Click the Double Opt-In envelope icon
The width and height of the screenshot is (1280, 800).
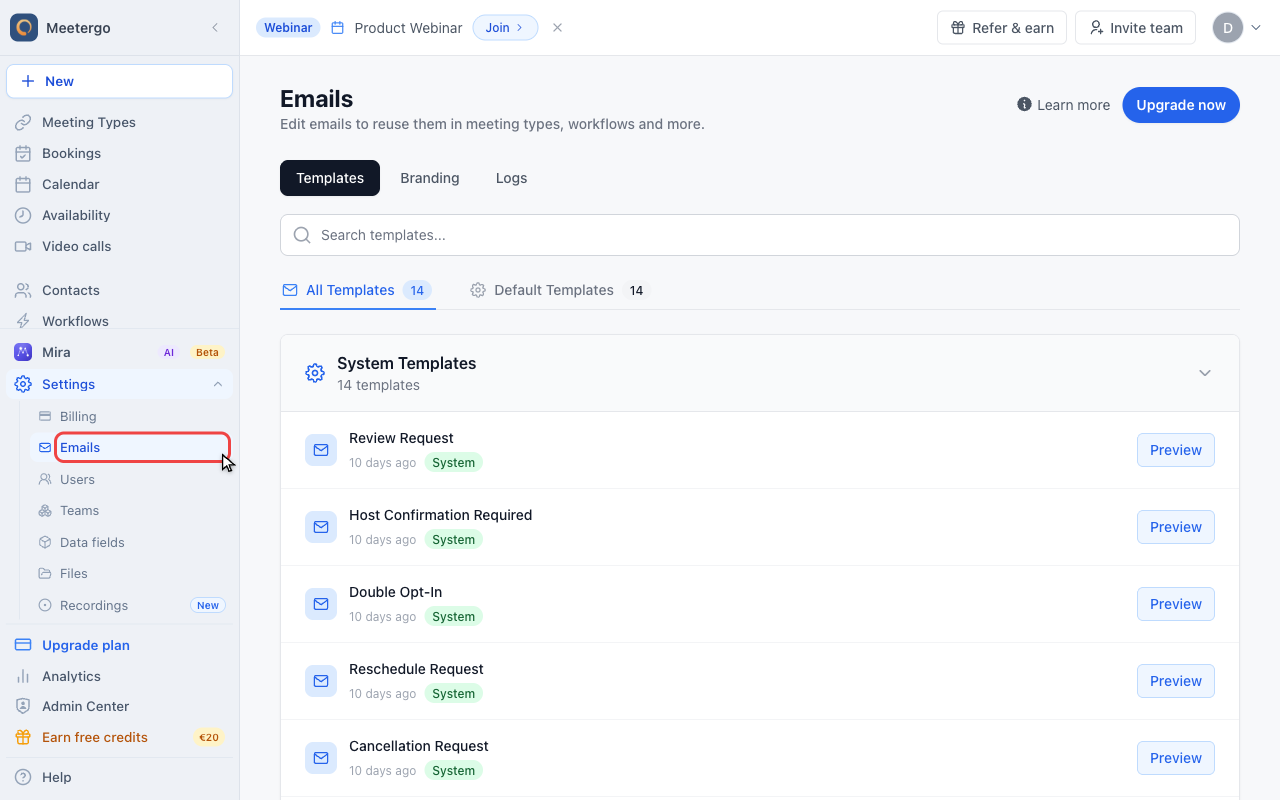point(321,604)
